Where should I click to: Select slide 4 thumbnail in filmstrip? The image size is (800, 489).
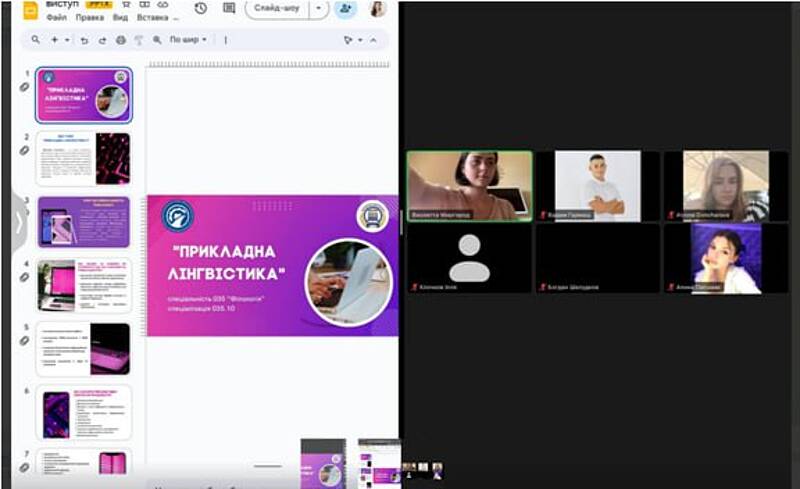click(x=84, y=286)
